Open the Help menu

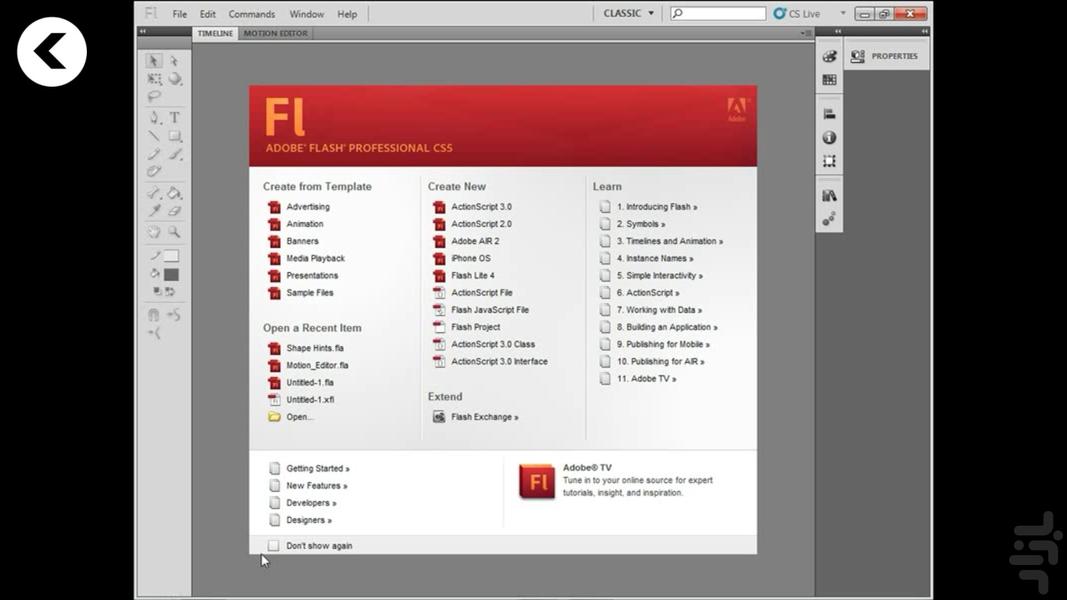347,14
